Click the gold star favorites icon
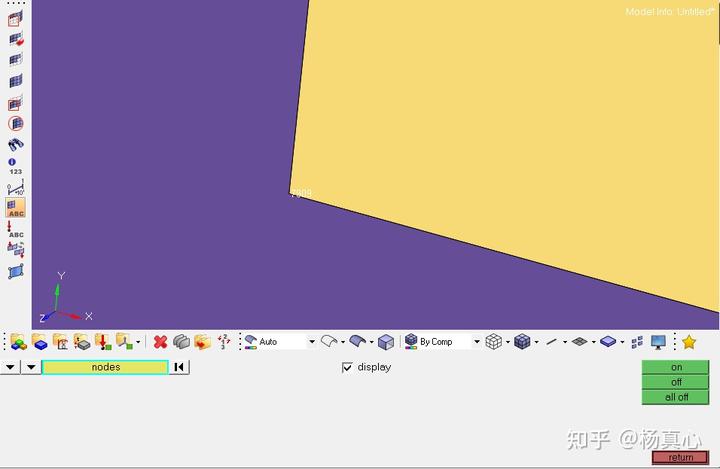720x469 pixels. pos(689,342)
